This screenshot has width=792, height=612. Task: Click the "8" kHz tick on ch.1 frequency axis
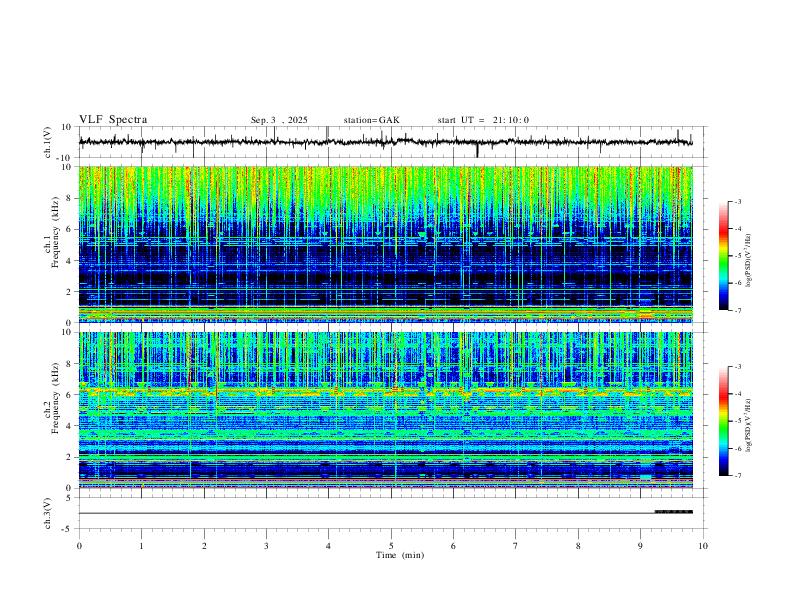[70, 198]
